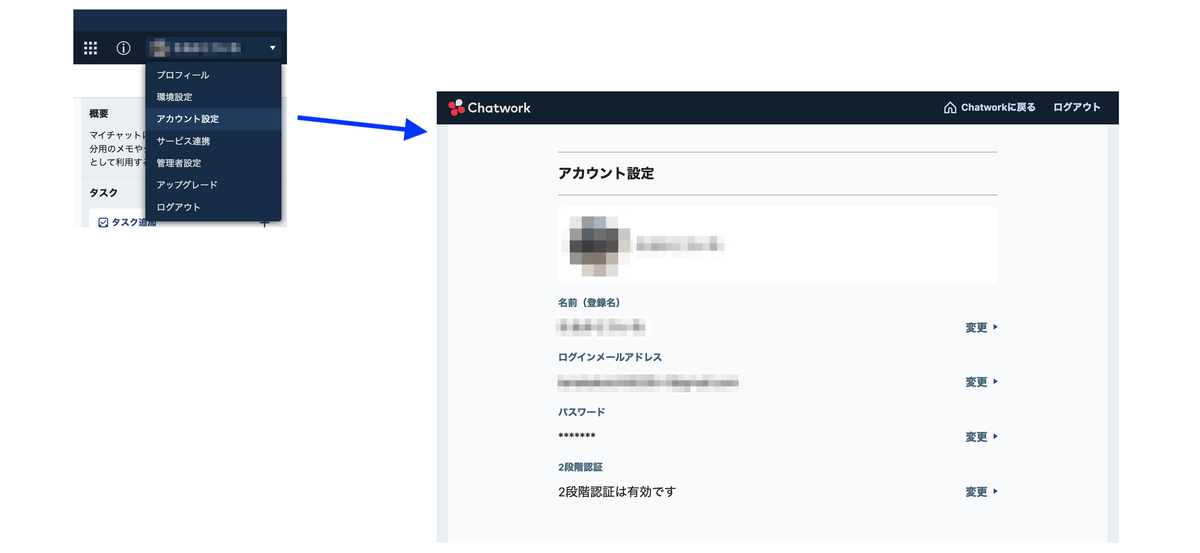This screenshot has width=1200, height=553.
Task: Expand the user account dropdown arrow
Action: click(272, 48)
